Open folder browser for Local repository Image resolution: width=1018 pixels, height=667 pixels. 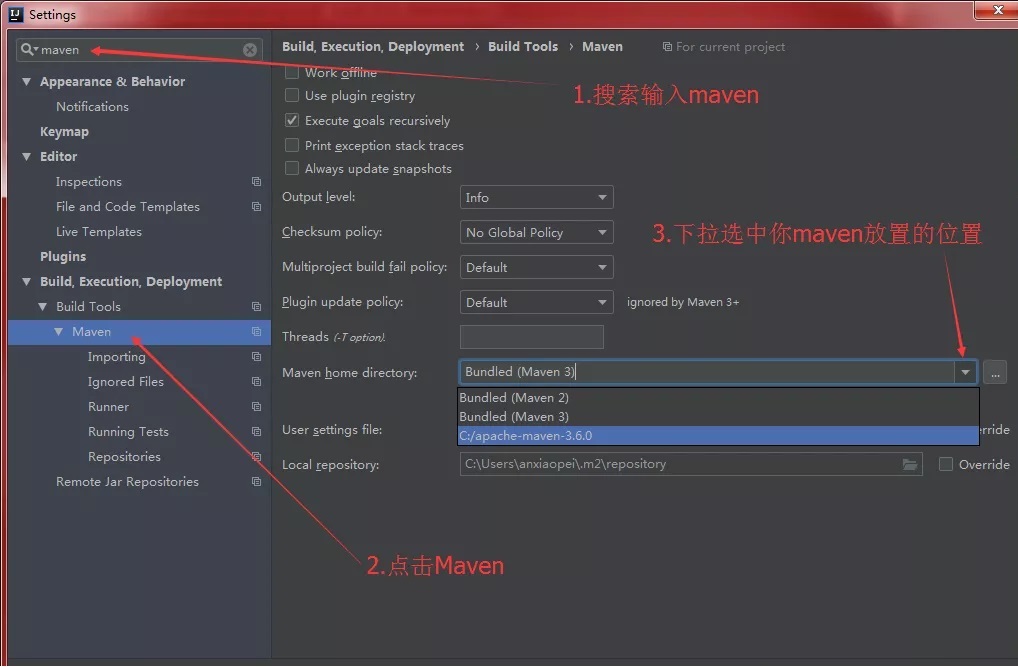pos(910,464)
